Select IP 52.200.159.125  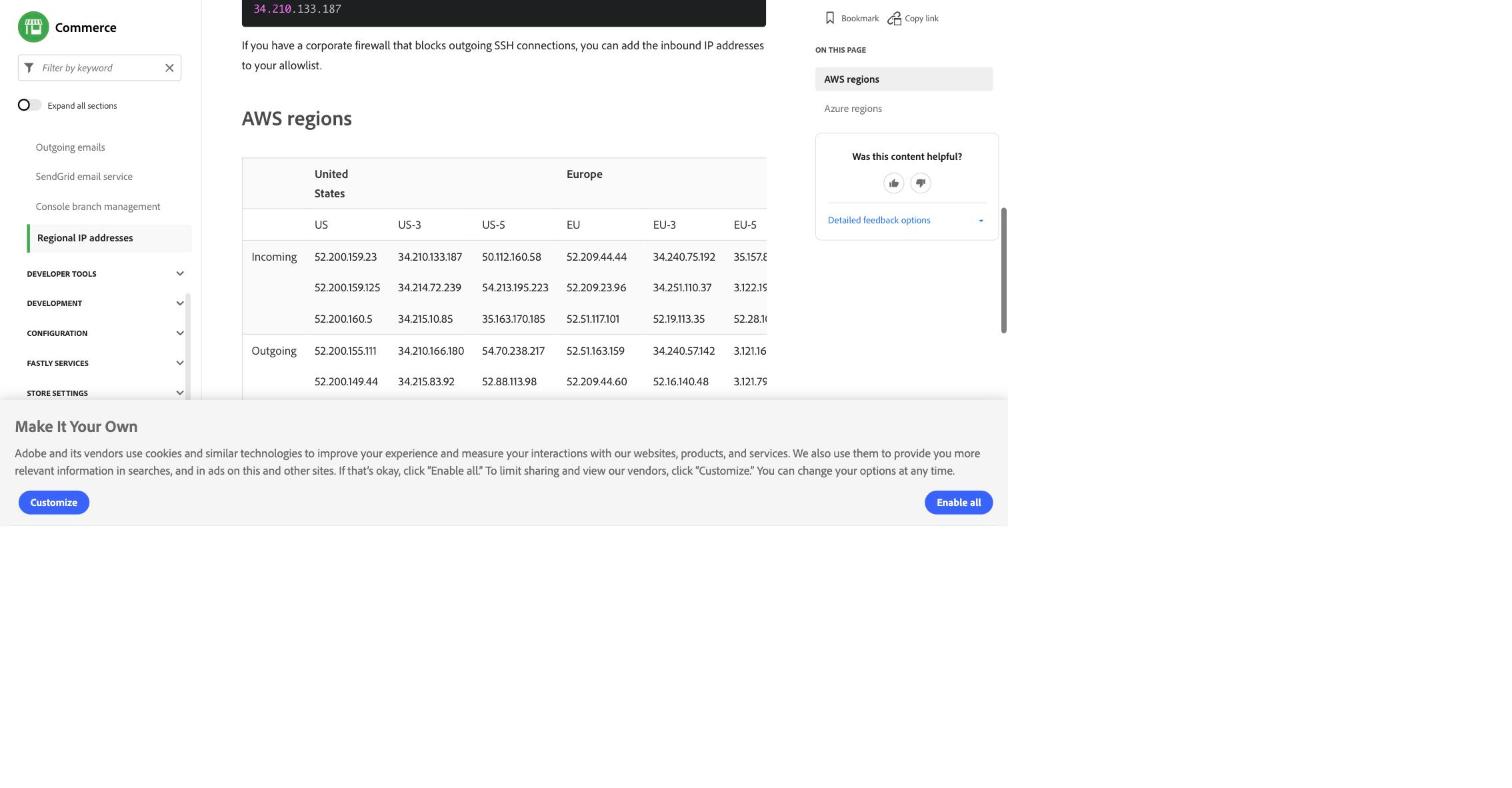click(x=347, y=288)
